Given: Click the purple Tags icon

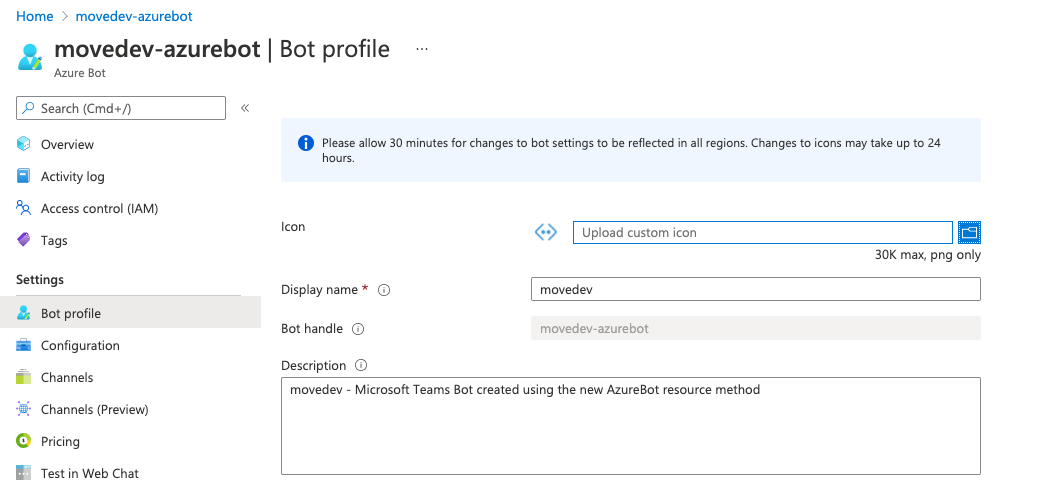Looking at the screenshot, I should click(23, 240).
